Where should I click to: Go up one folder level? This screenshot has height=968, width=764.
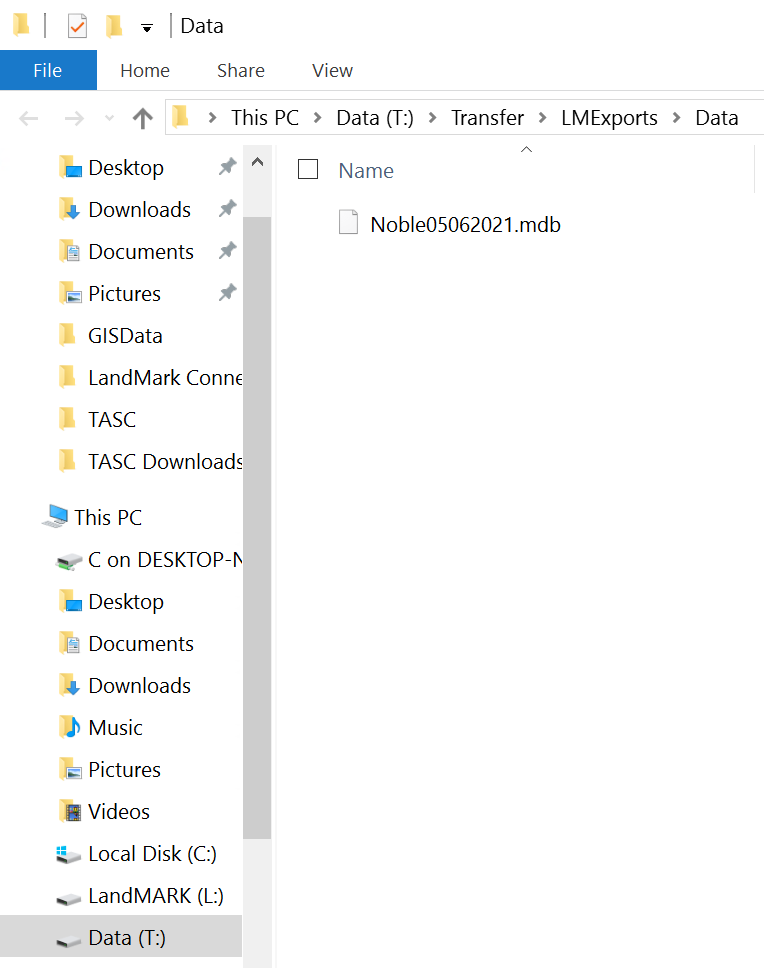tap(143, 118)
